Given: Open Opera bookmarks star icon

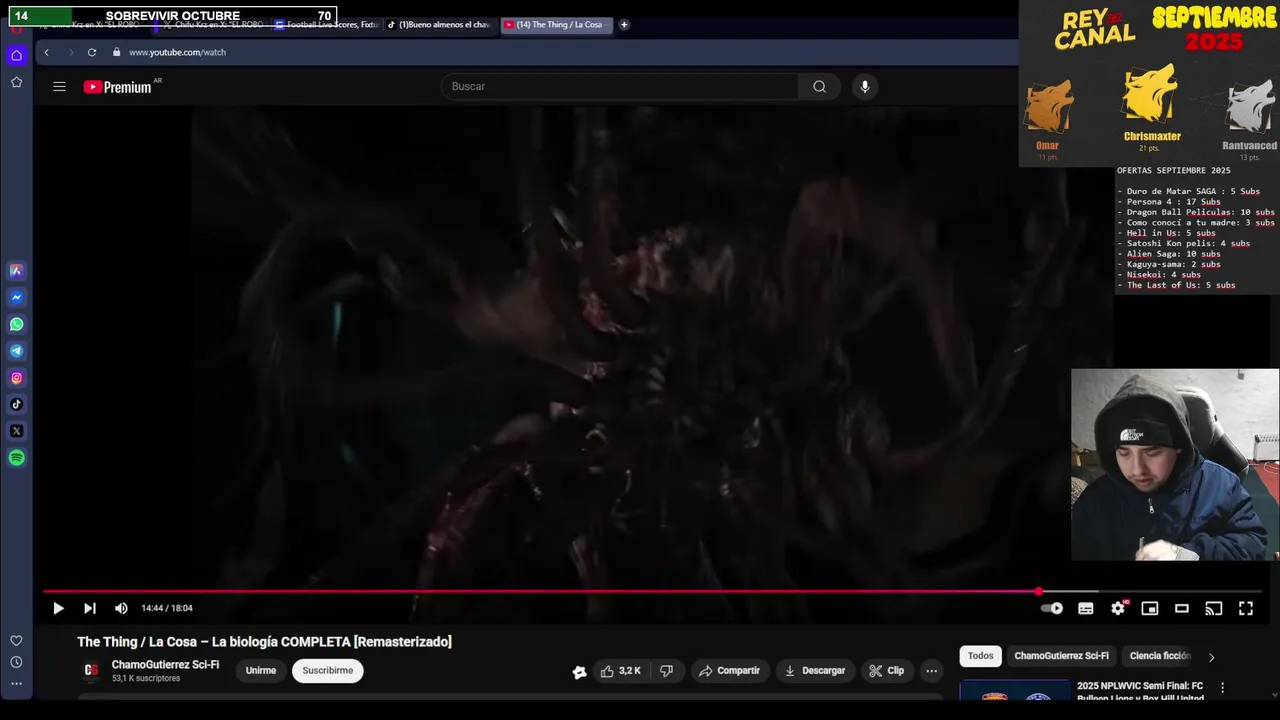Looking at the screenshot, I should pyautogui.click(x=16, y=82).
